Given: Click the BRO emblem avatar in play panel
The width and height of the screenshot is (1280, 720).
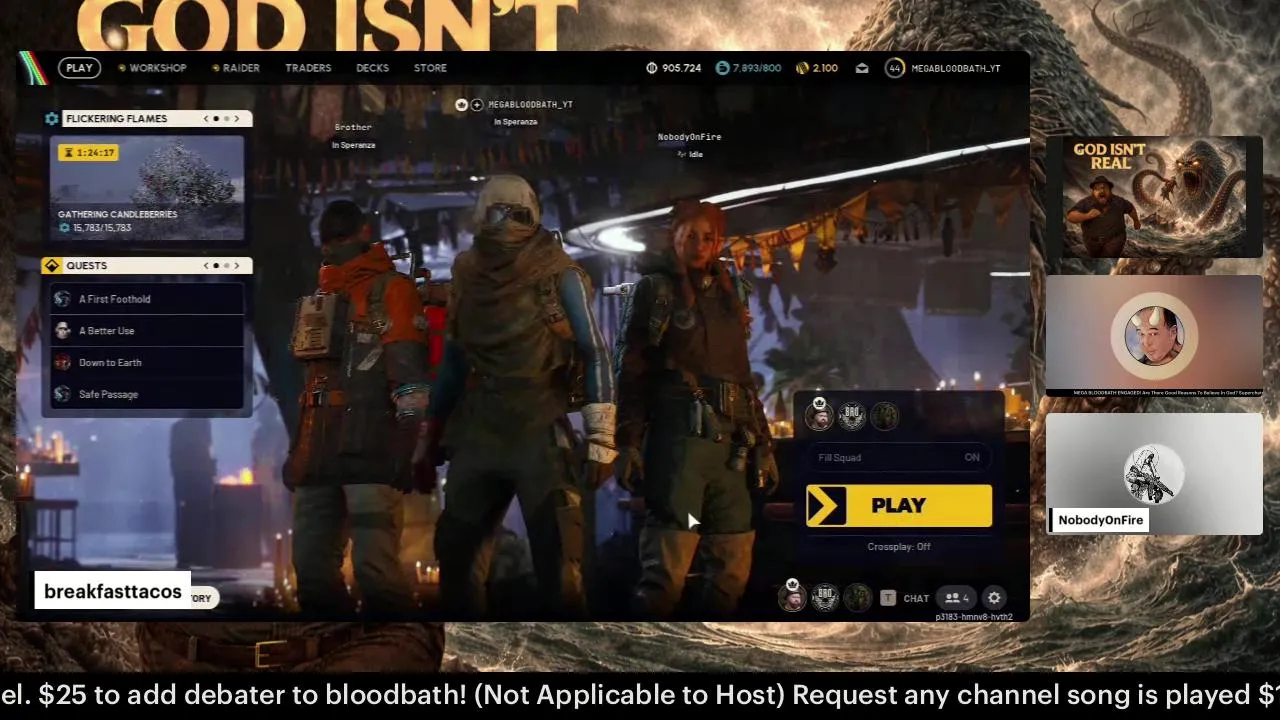Looking at the screenshot, I should 852,415.
